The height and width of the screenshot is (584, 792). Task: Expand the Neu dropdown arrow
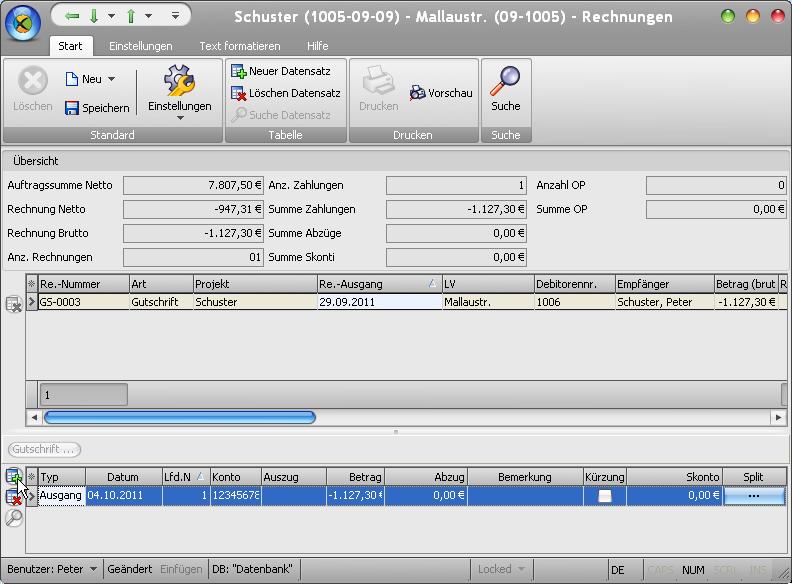point(112,79)
